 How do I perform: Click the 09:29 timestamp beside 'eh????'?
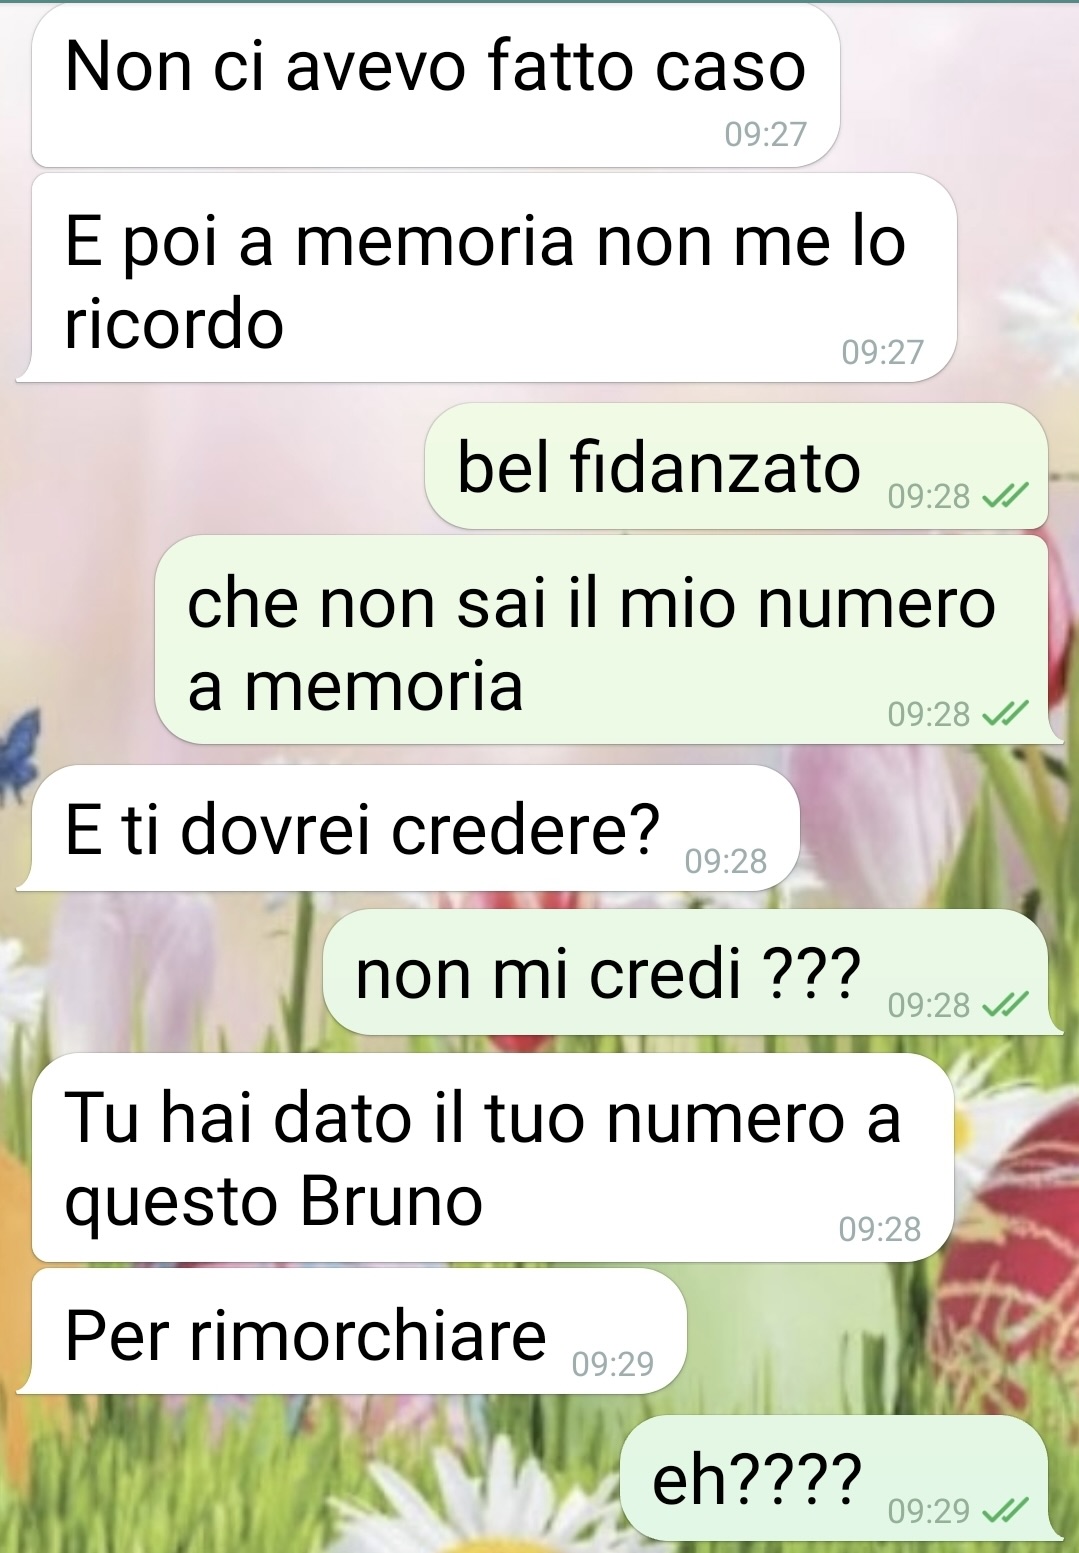tap(929, 1510)
